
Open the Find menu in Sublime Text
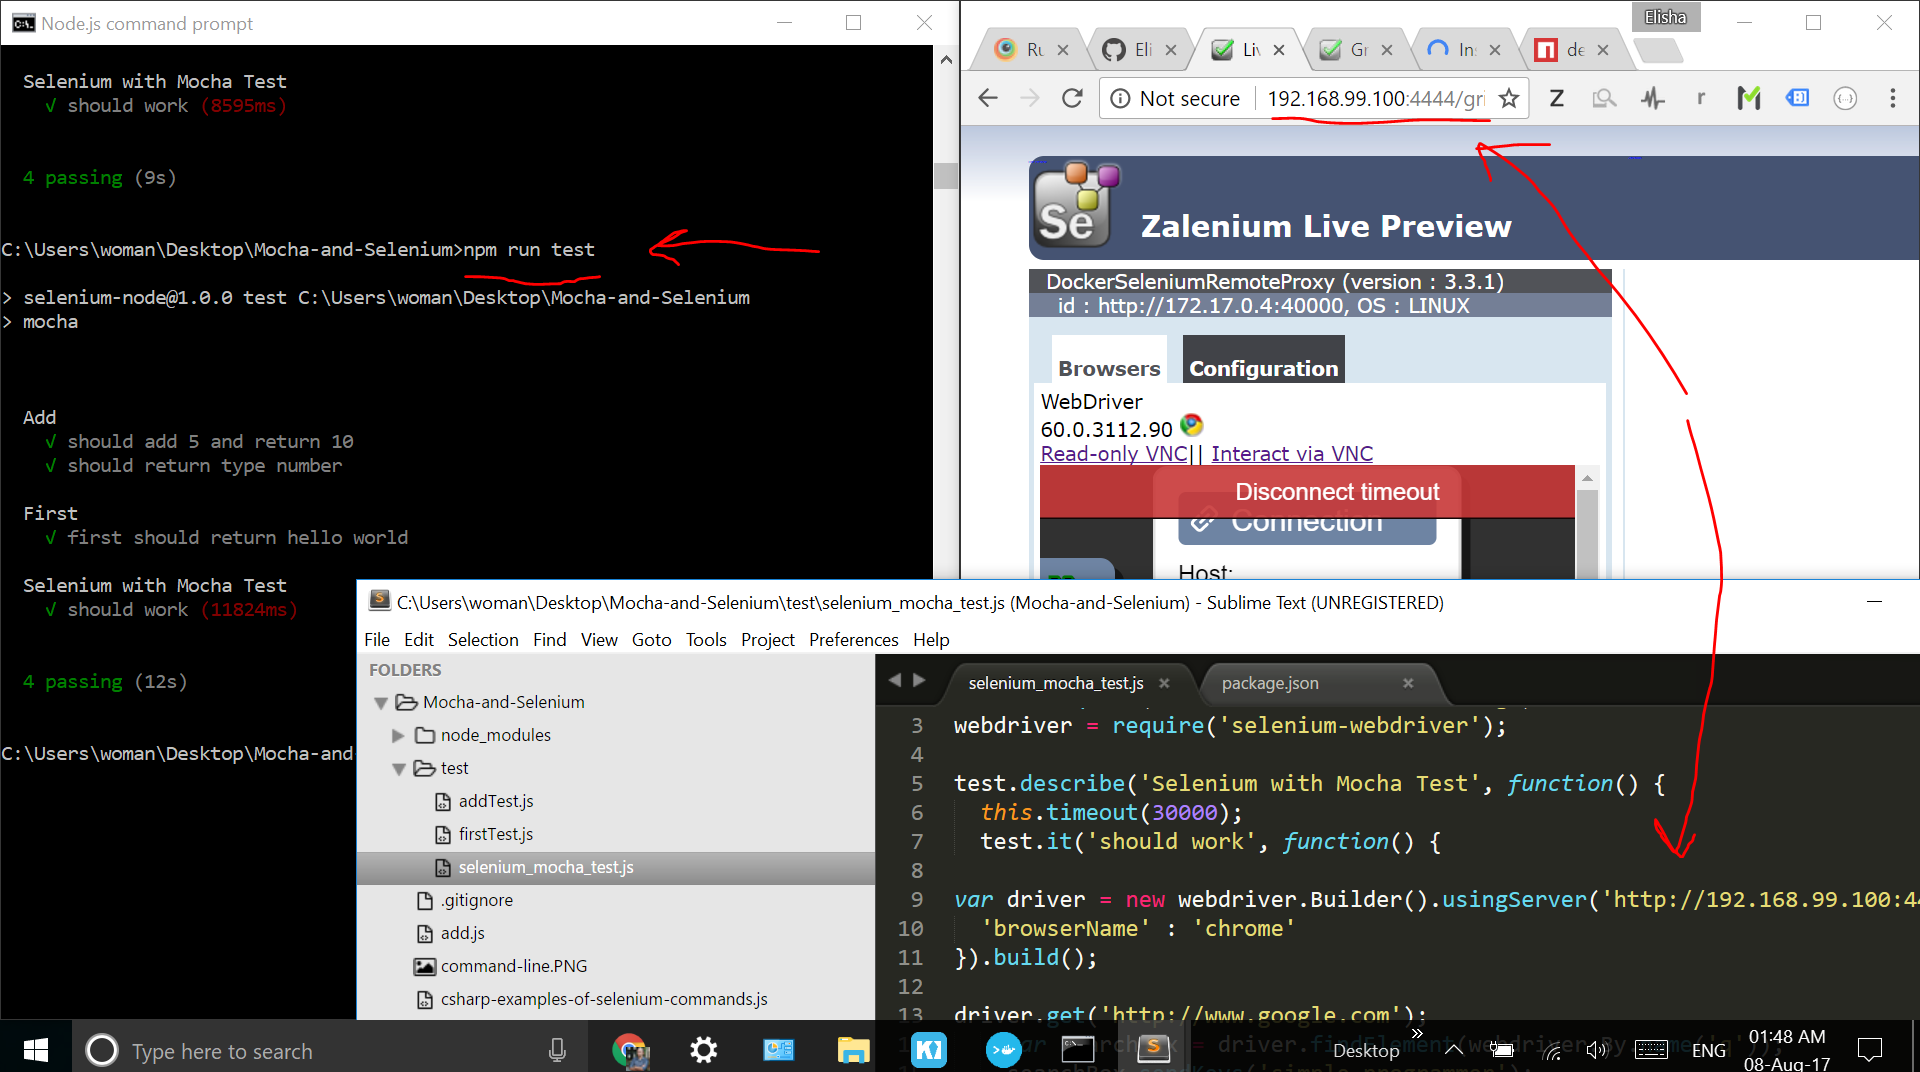(x=550, y=639)
